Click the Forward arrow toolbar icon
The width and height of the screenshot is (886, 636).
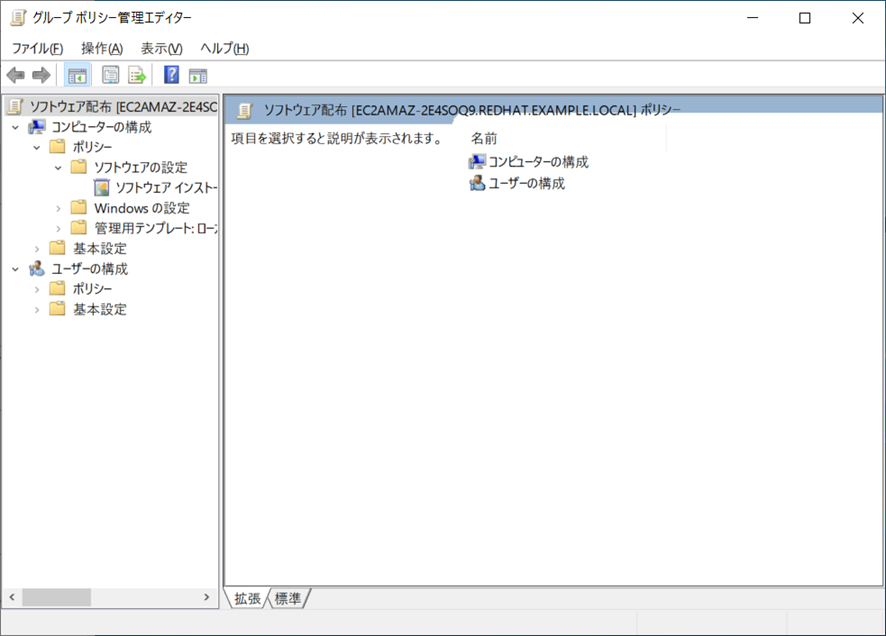(41, 75)
